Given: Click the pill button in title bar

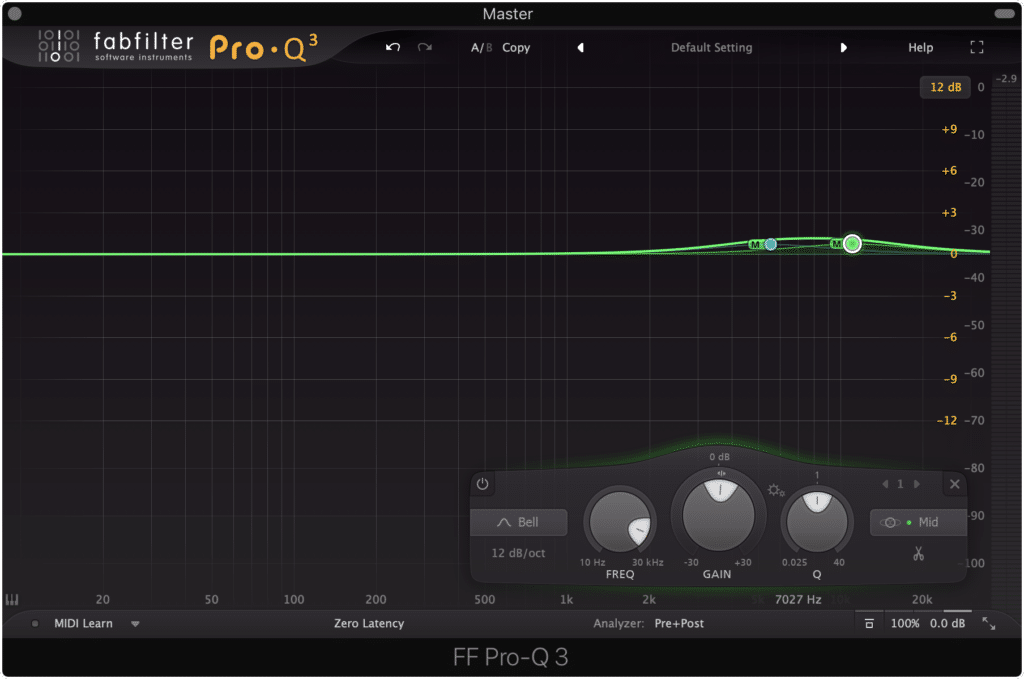Looking at the screenshot, I should [x=1004, y=14].
